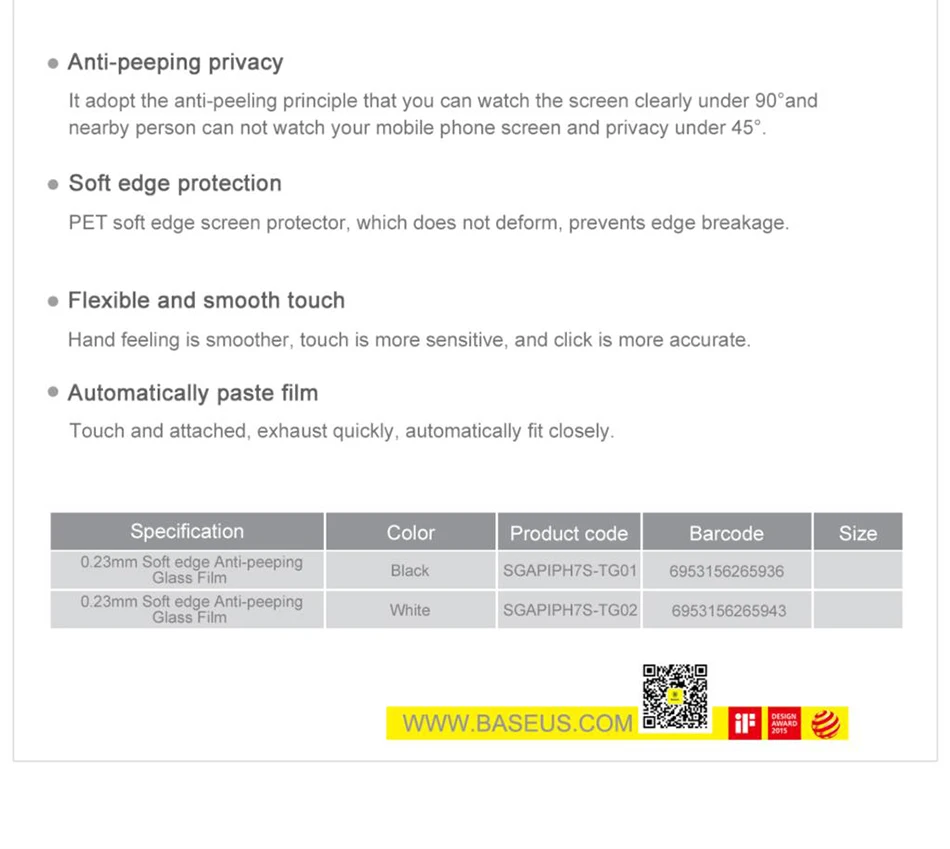Click the Anti-peeping privacy bullet dot

54,63
